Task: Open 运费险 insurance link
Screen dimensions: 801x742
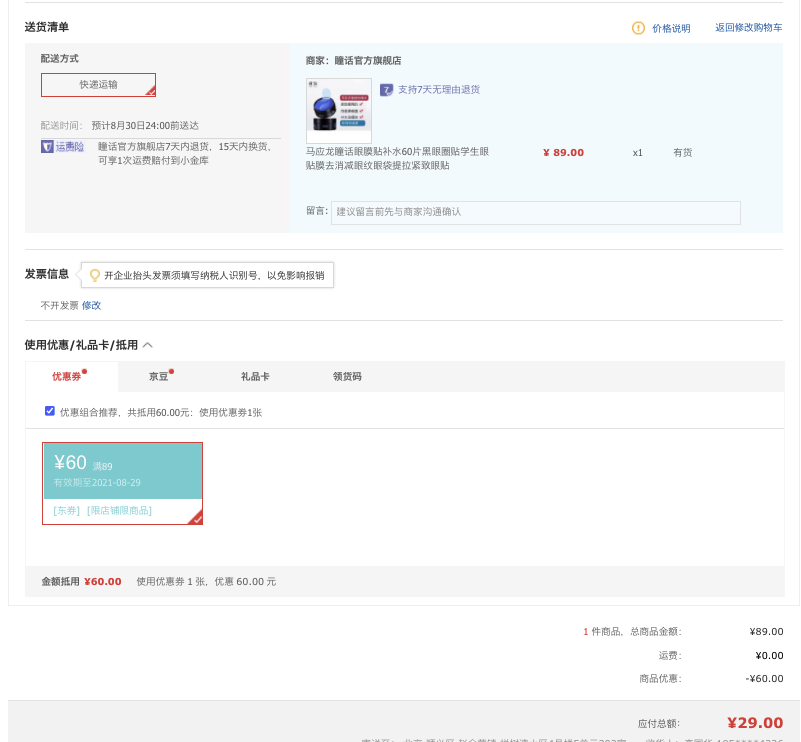Action: click(69, 147)
